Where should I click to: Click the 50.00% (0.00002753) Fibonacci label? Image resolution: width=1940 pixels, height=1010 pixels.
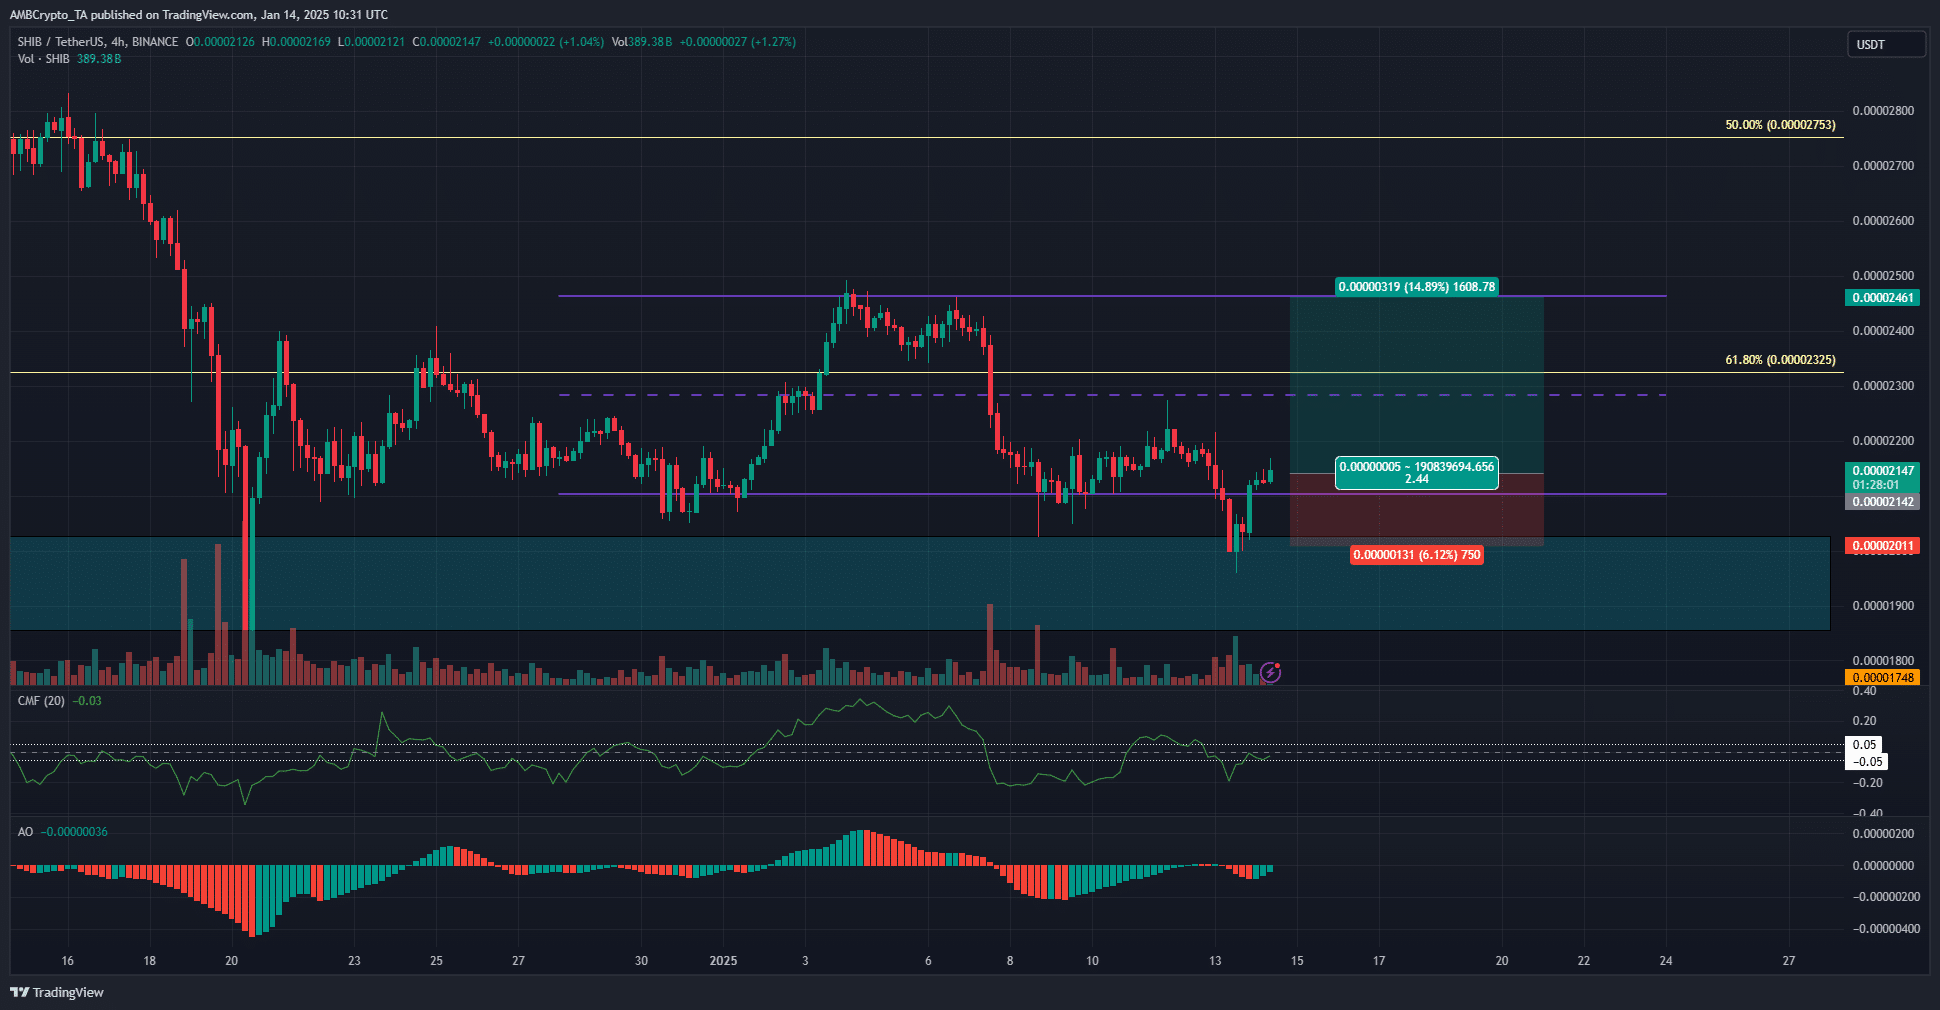click(1780, 125)
